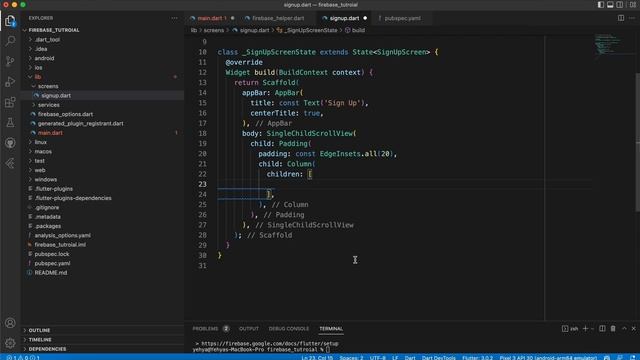Expand the Outline section
Viewport: 640px width, 360px height.
pyautogui.click(x=102, y=330)
